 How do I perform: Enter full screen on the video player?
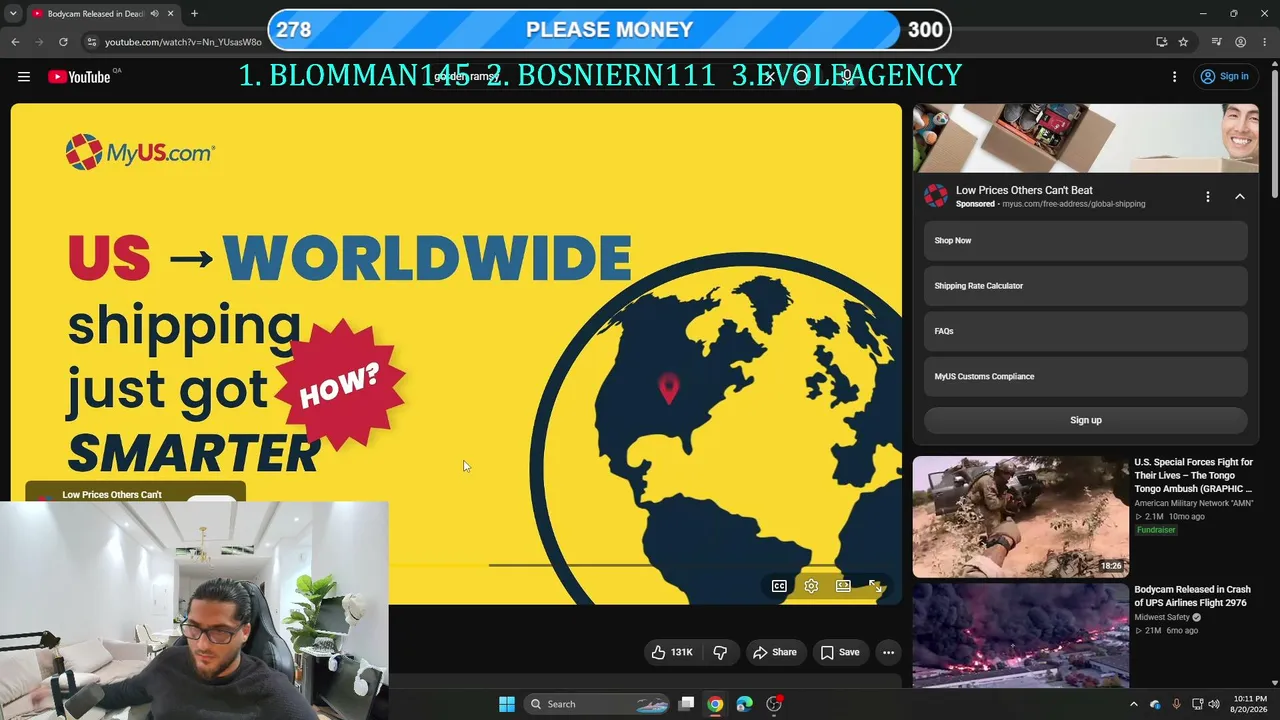(x=875, y=586)
